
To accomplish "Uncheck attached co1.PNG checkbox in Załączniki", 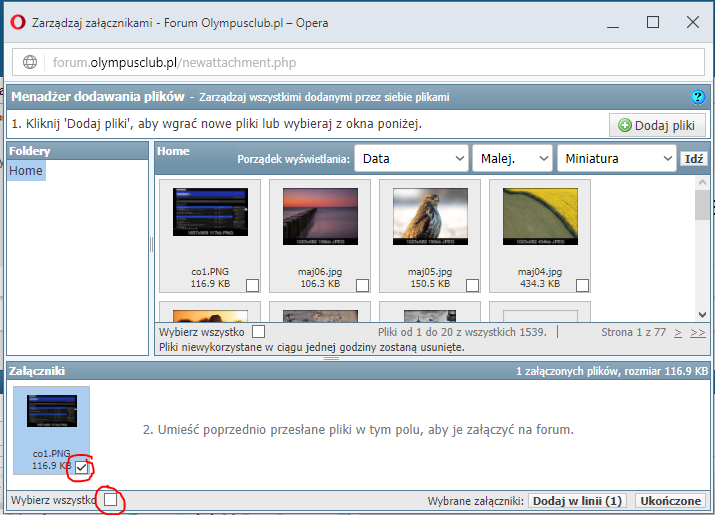I will tap(82, 466).
